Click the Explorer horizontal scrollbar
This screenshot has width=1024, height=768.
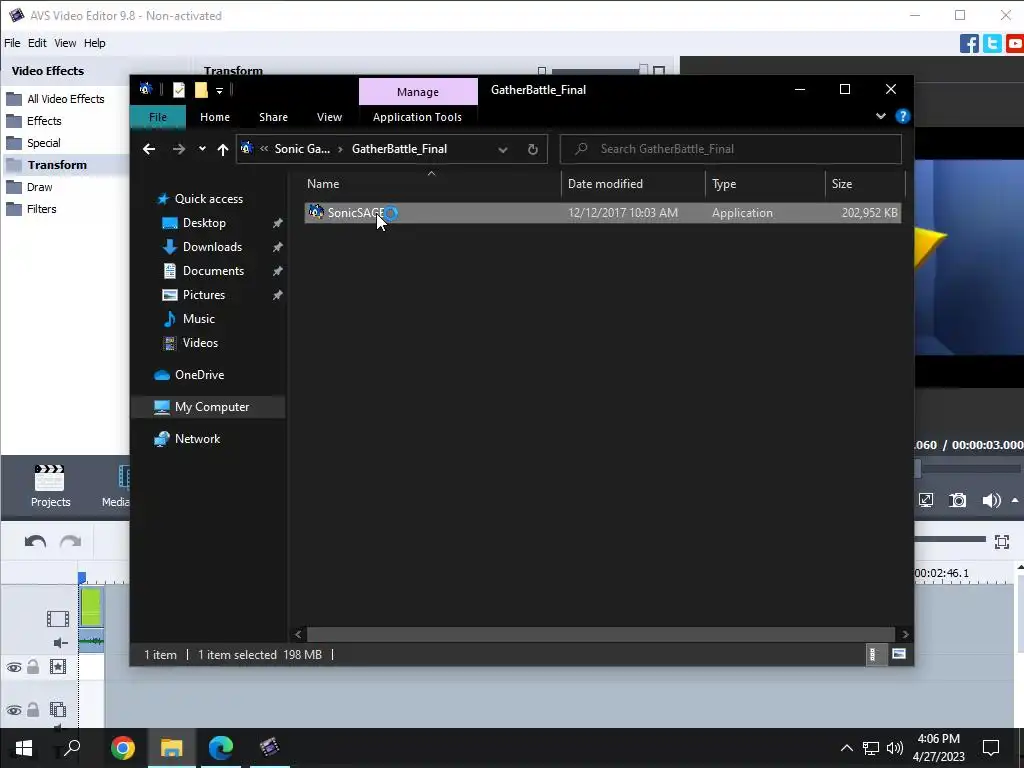(x=600, y=634)
